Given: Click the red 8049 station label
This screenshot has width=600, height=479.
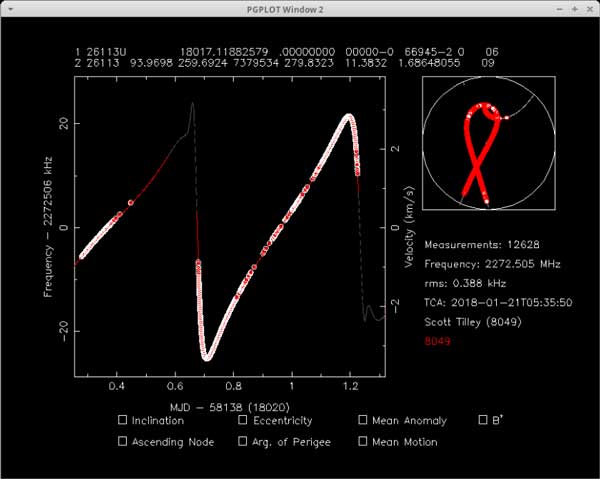Looking at the screenshot, I should coord(437,340).
